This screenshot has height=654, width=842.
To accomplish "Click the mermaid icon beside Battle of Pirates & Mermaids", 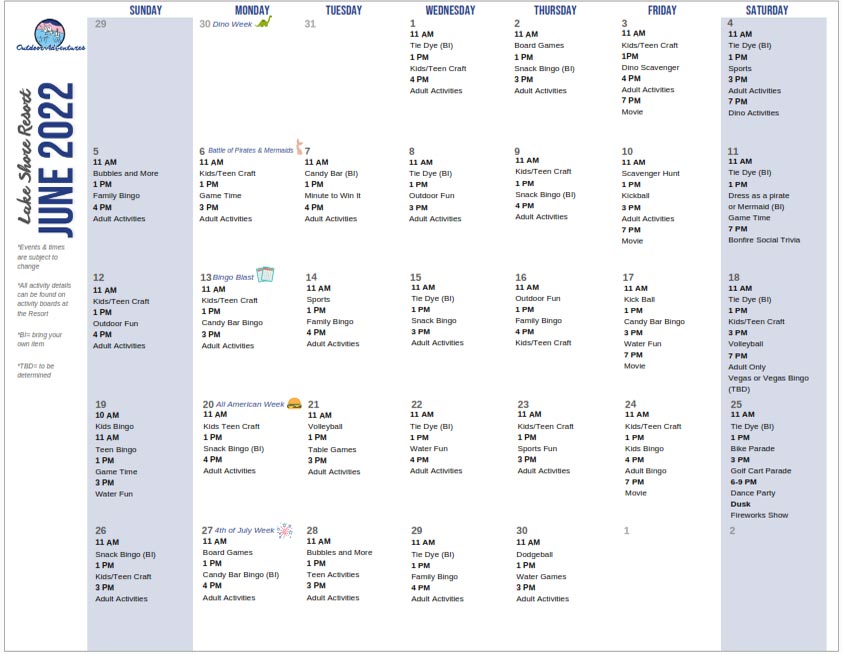I will 299,147.
